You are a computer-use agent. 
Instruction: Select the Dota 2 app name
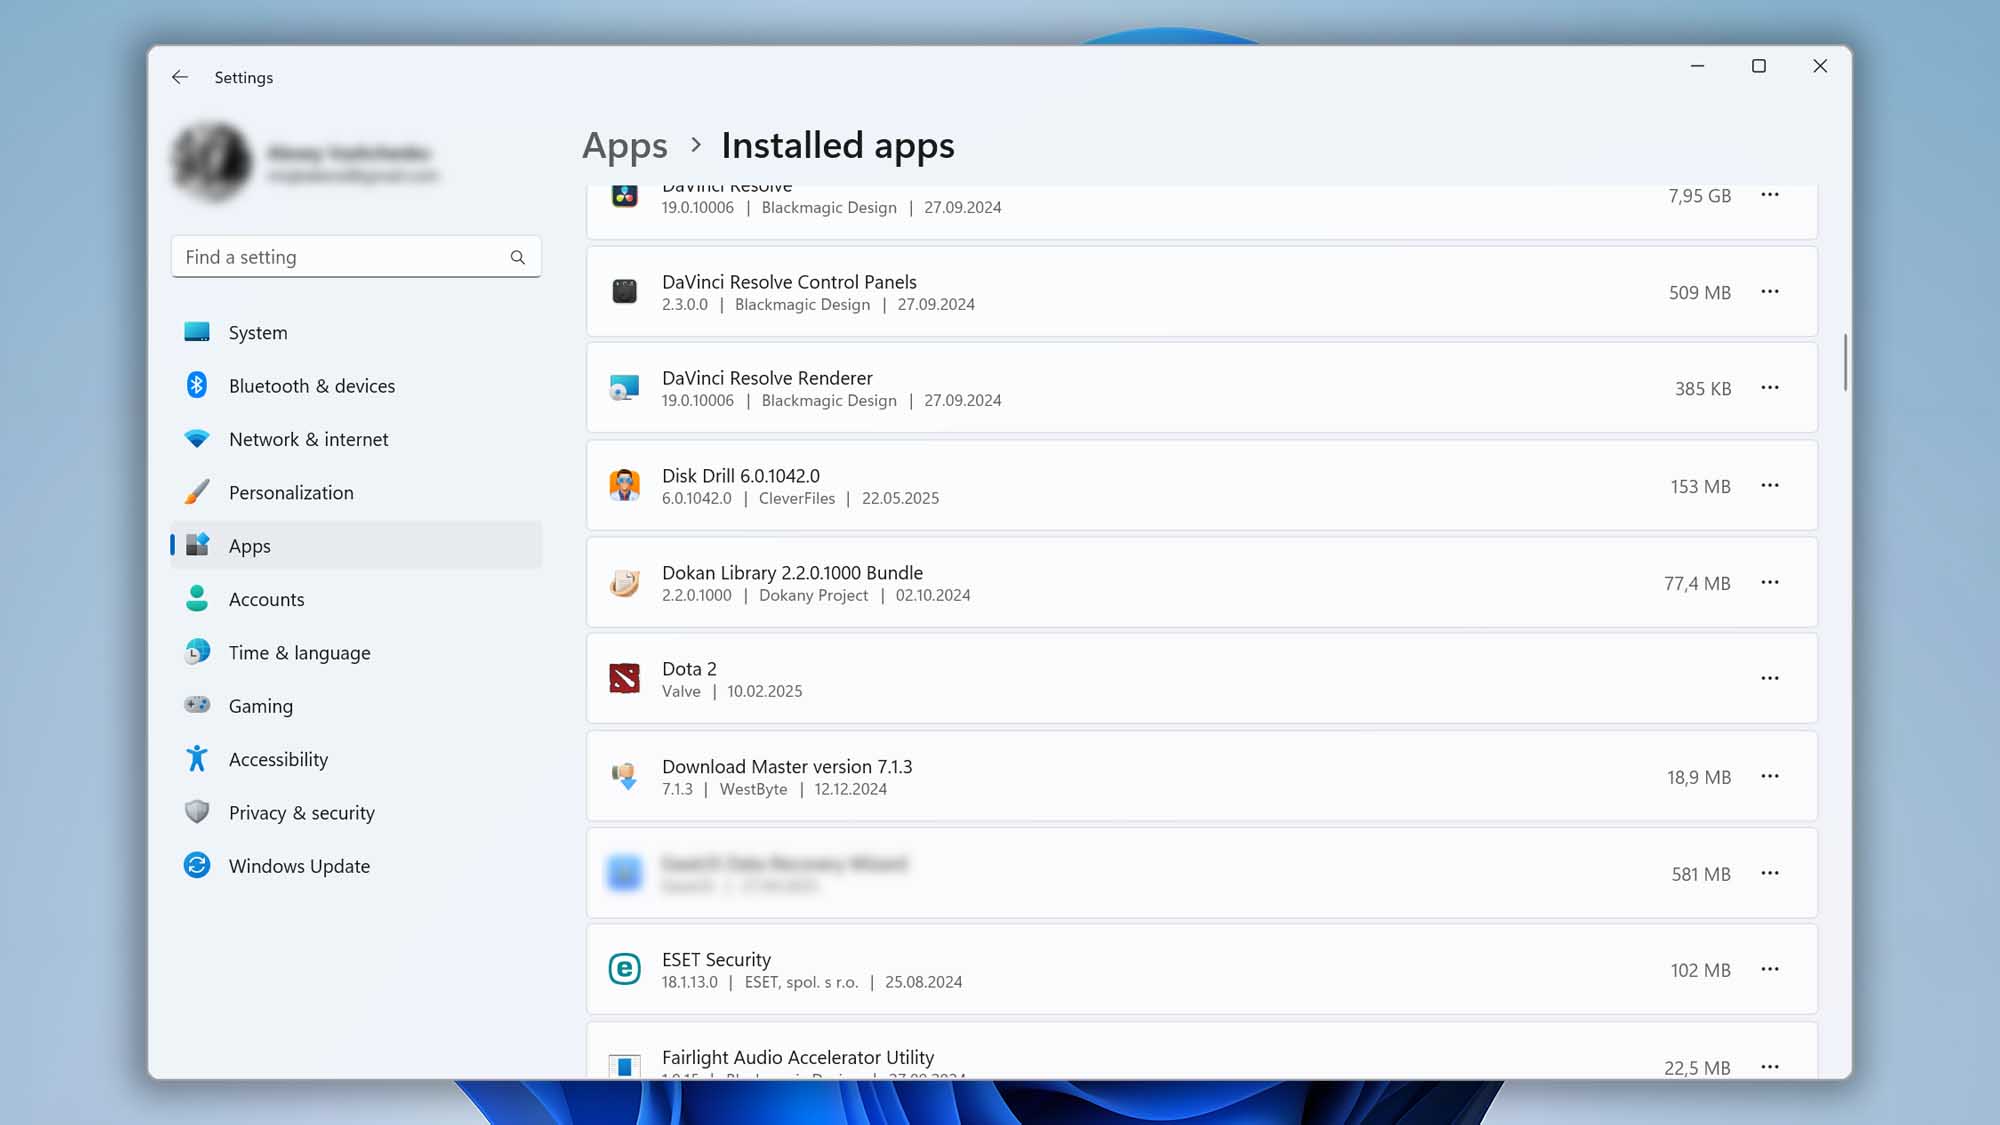click(x=689, y=668)
